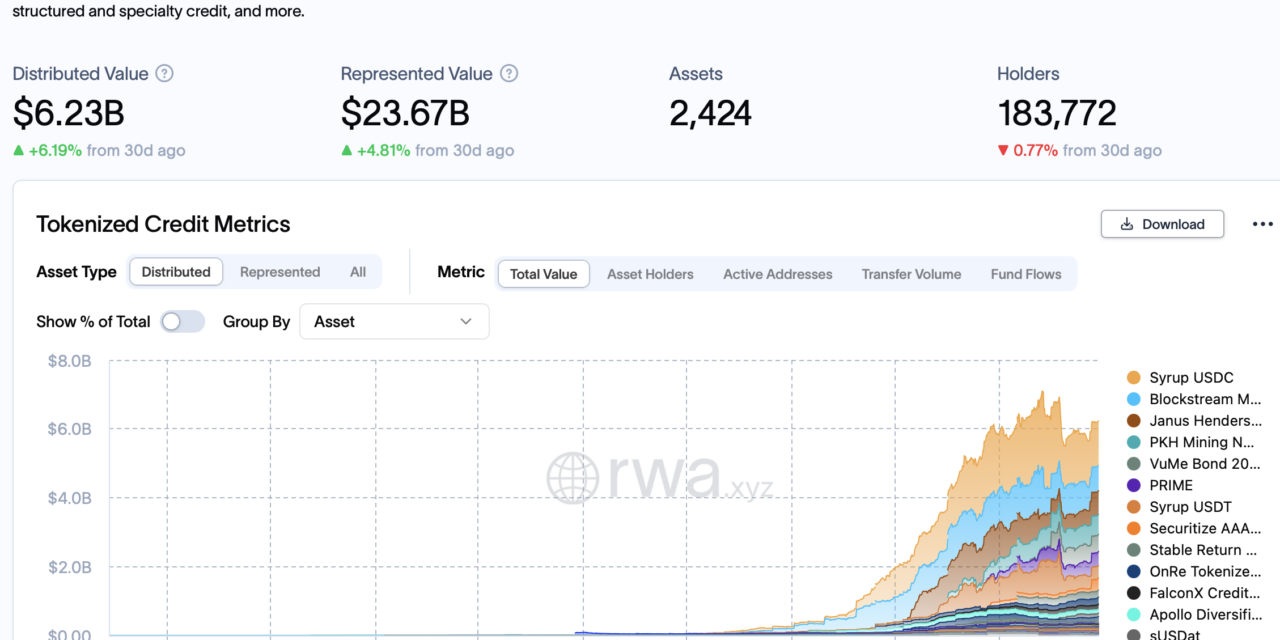Click the Janus Henderson legend brown dot
This screenshot has width=1280, height=640.
click(1134, 421)
